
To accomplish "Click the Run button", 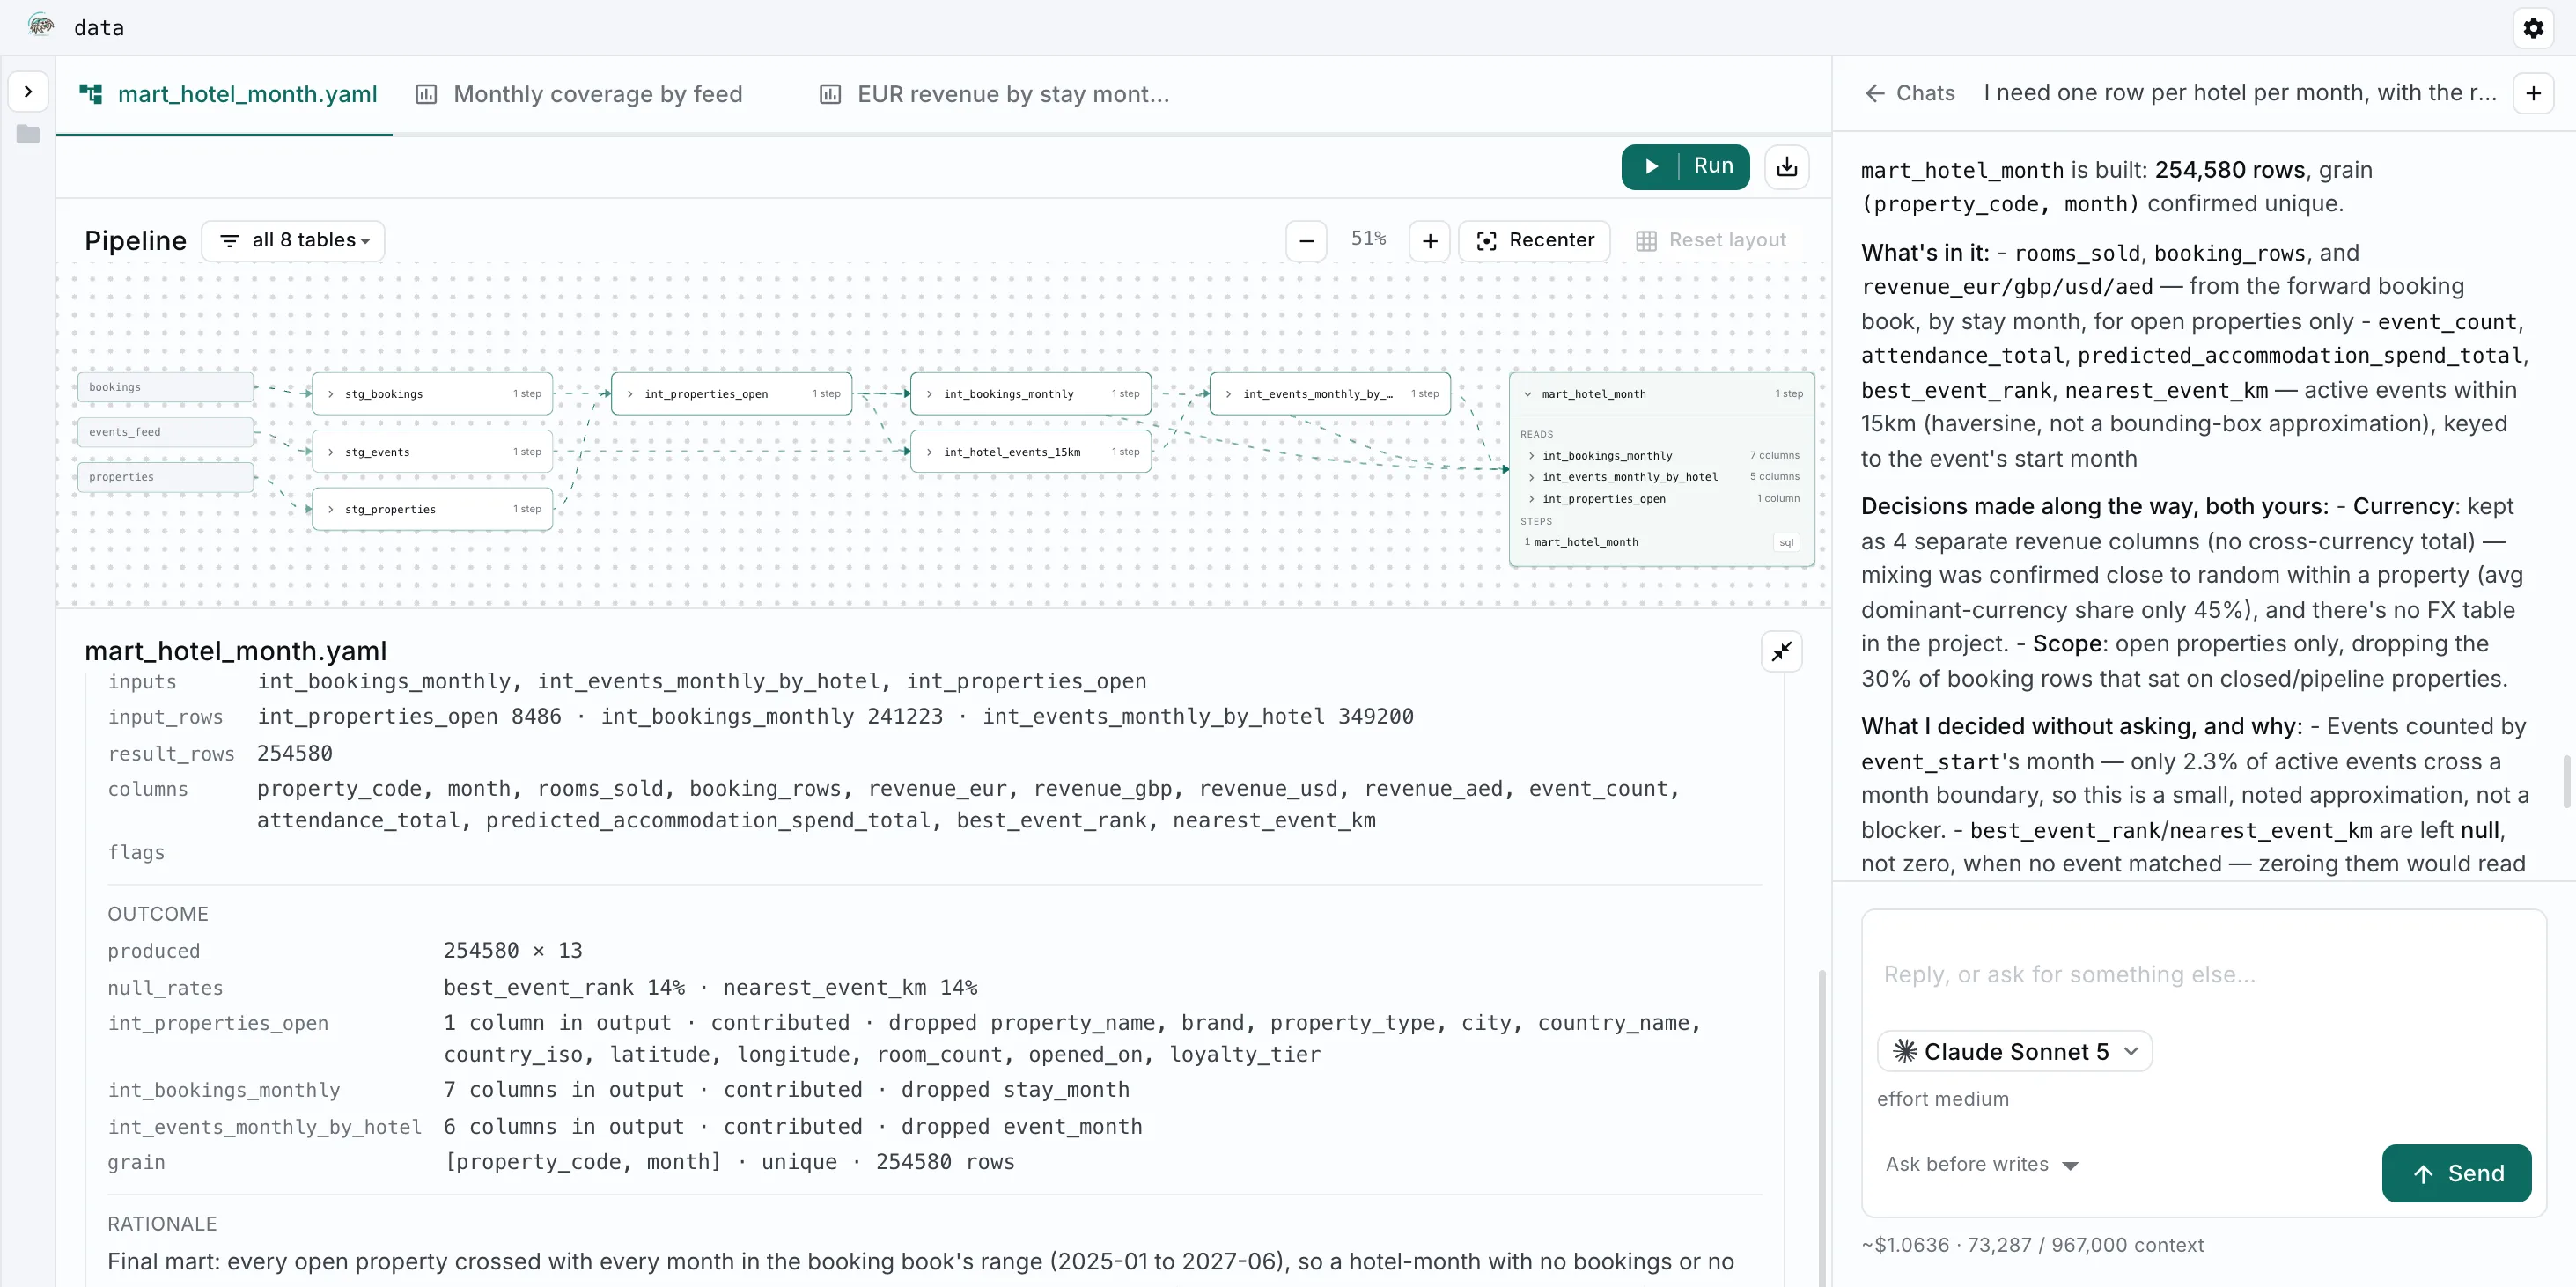I will coord(1685,166).
